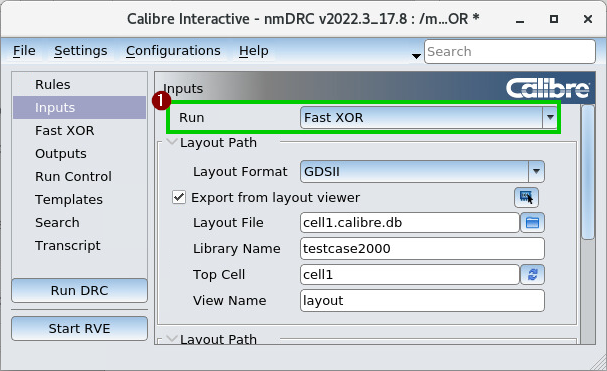This screenshot has width=607, height=371.
Task: Open the Settings menu
Action: click(81, 51)
